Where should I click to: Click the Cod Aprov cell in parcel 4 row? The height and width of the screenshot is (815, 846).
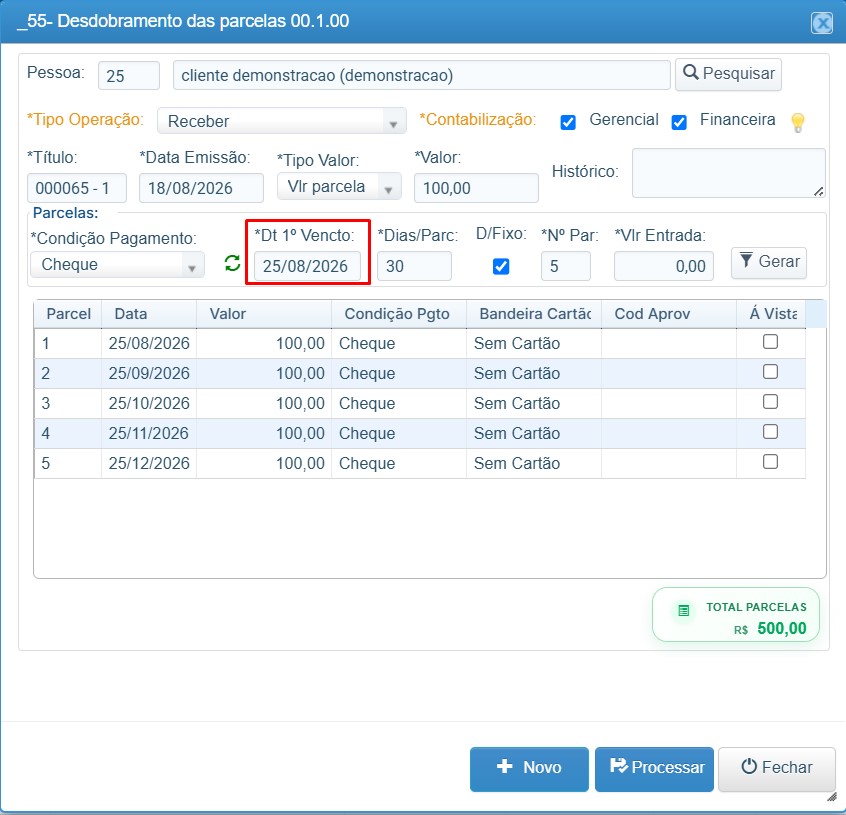[x=668, y=434]
